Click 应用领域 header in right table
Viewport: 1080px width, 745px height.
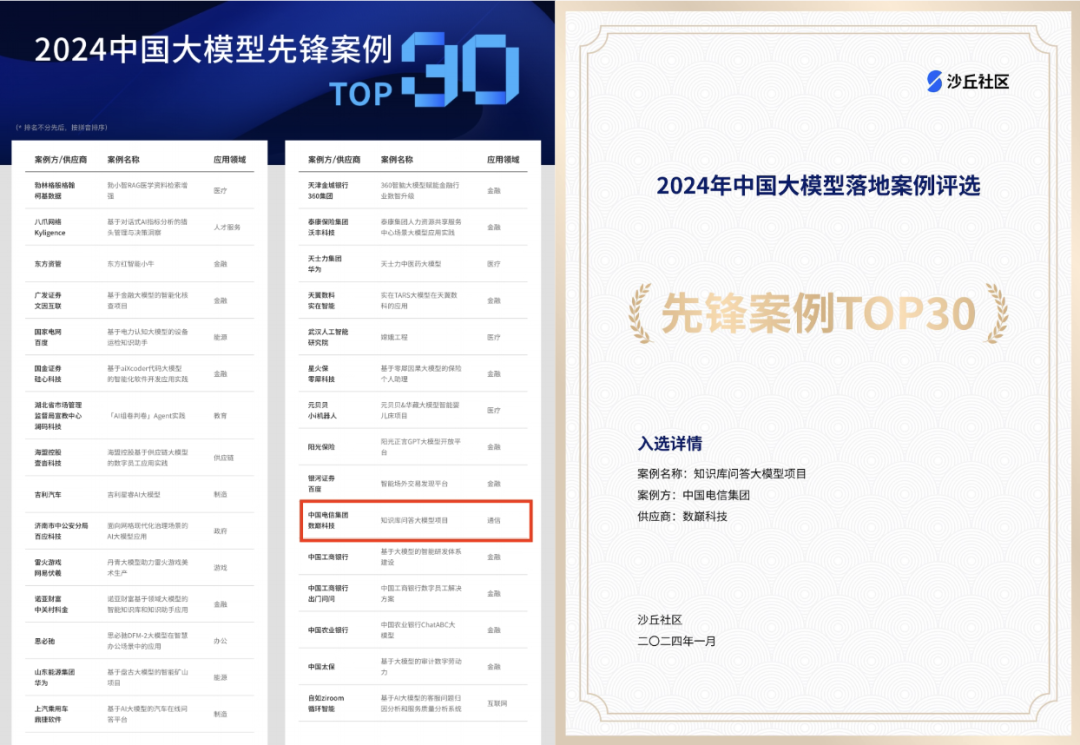pyautogui.click(x=503, y=159)
